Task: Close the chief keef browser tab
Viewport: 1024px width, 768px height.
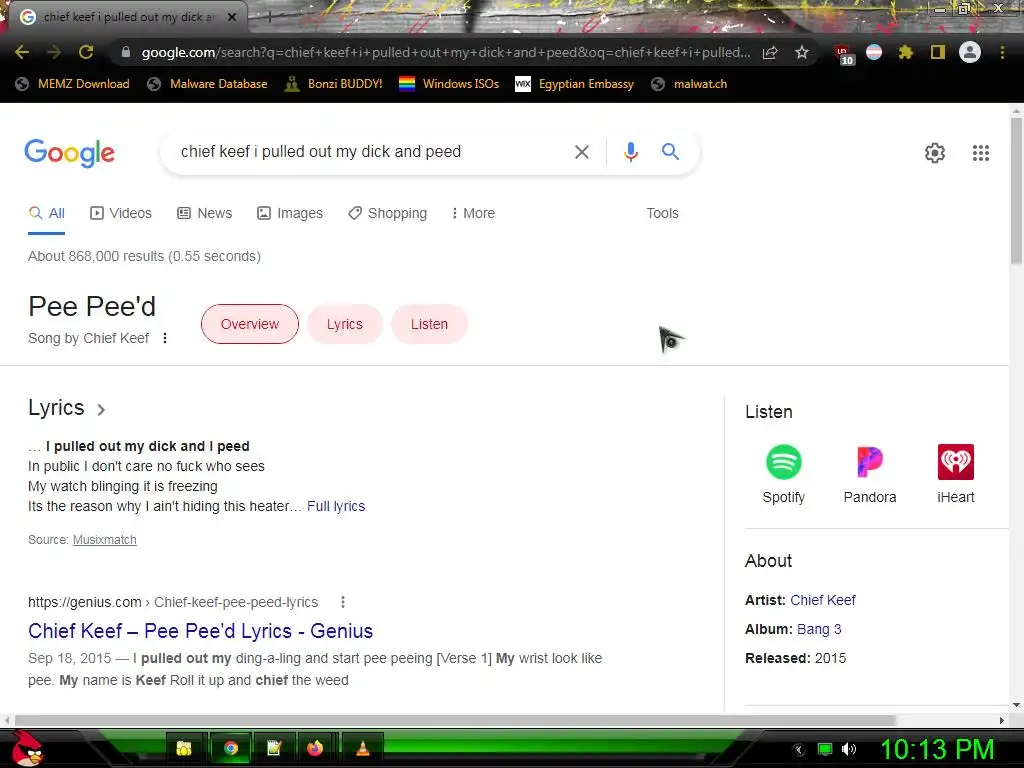Action: (232, 17)
